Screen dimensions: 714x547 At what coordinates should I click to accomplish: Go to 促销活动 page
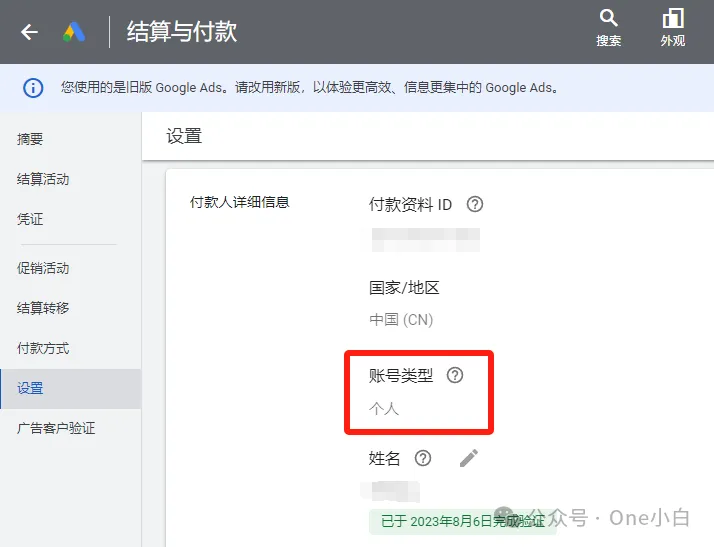point(43,268)
